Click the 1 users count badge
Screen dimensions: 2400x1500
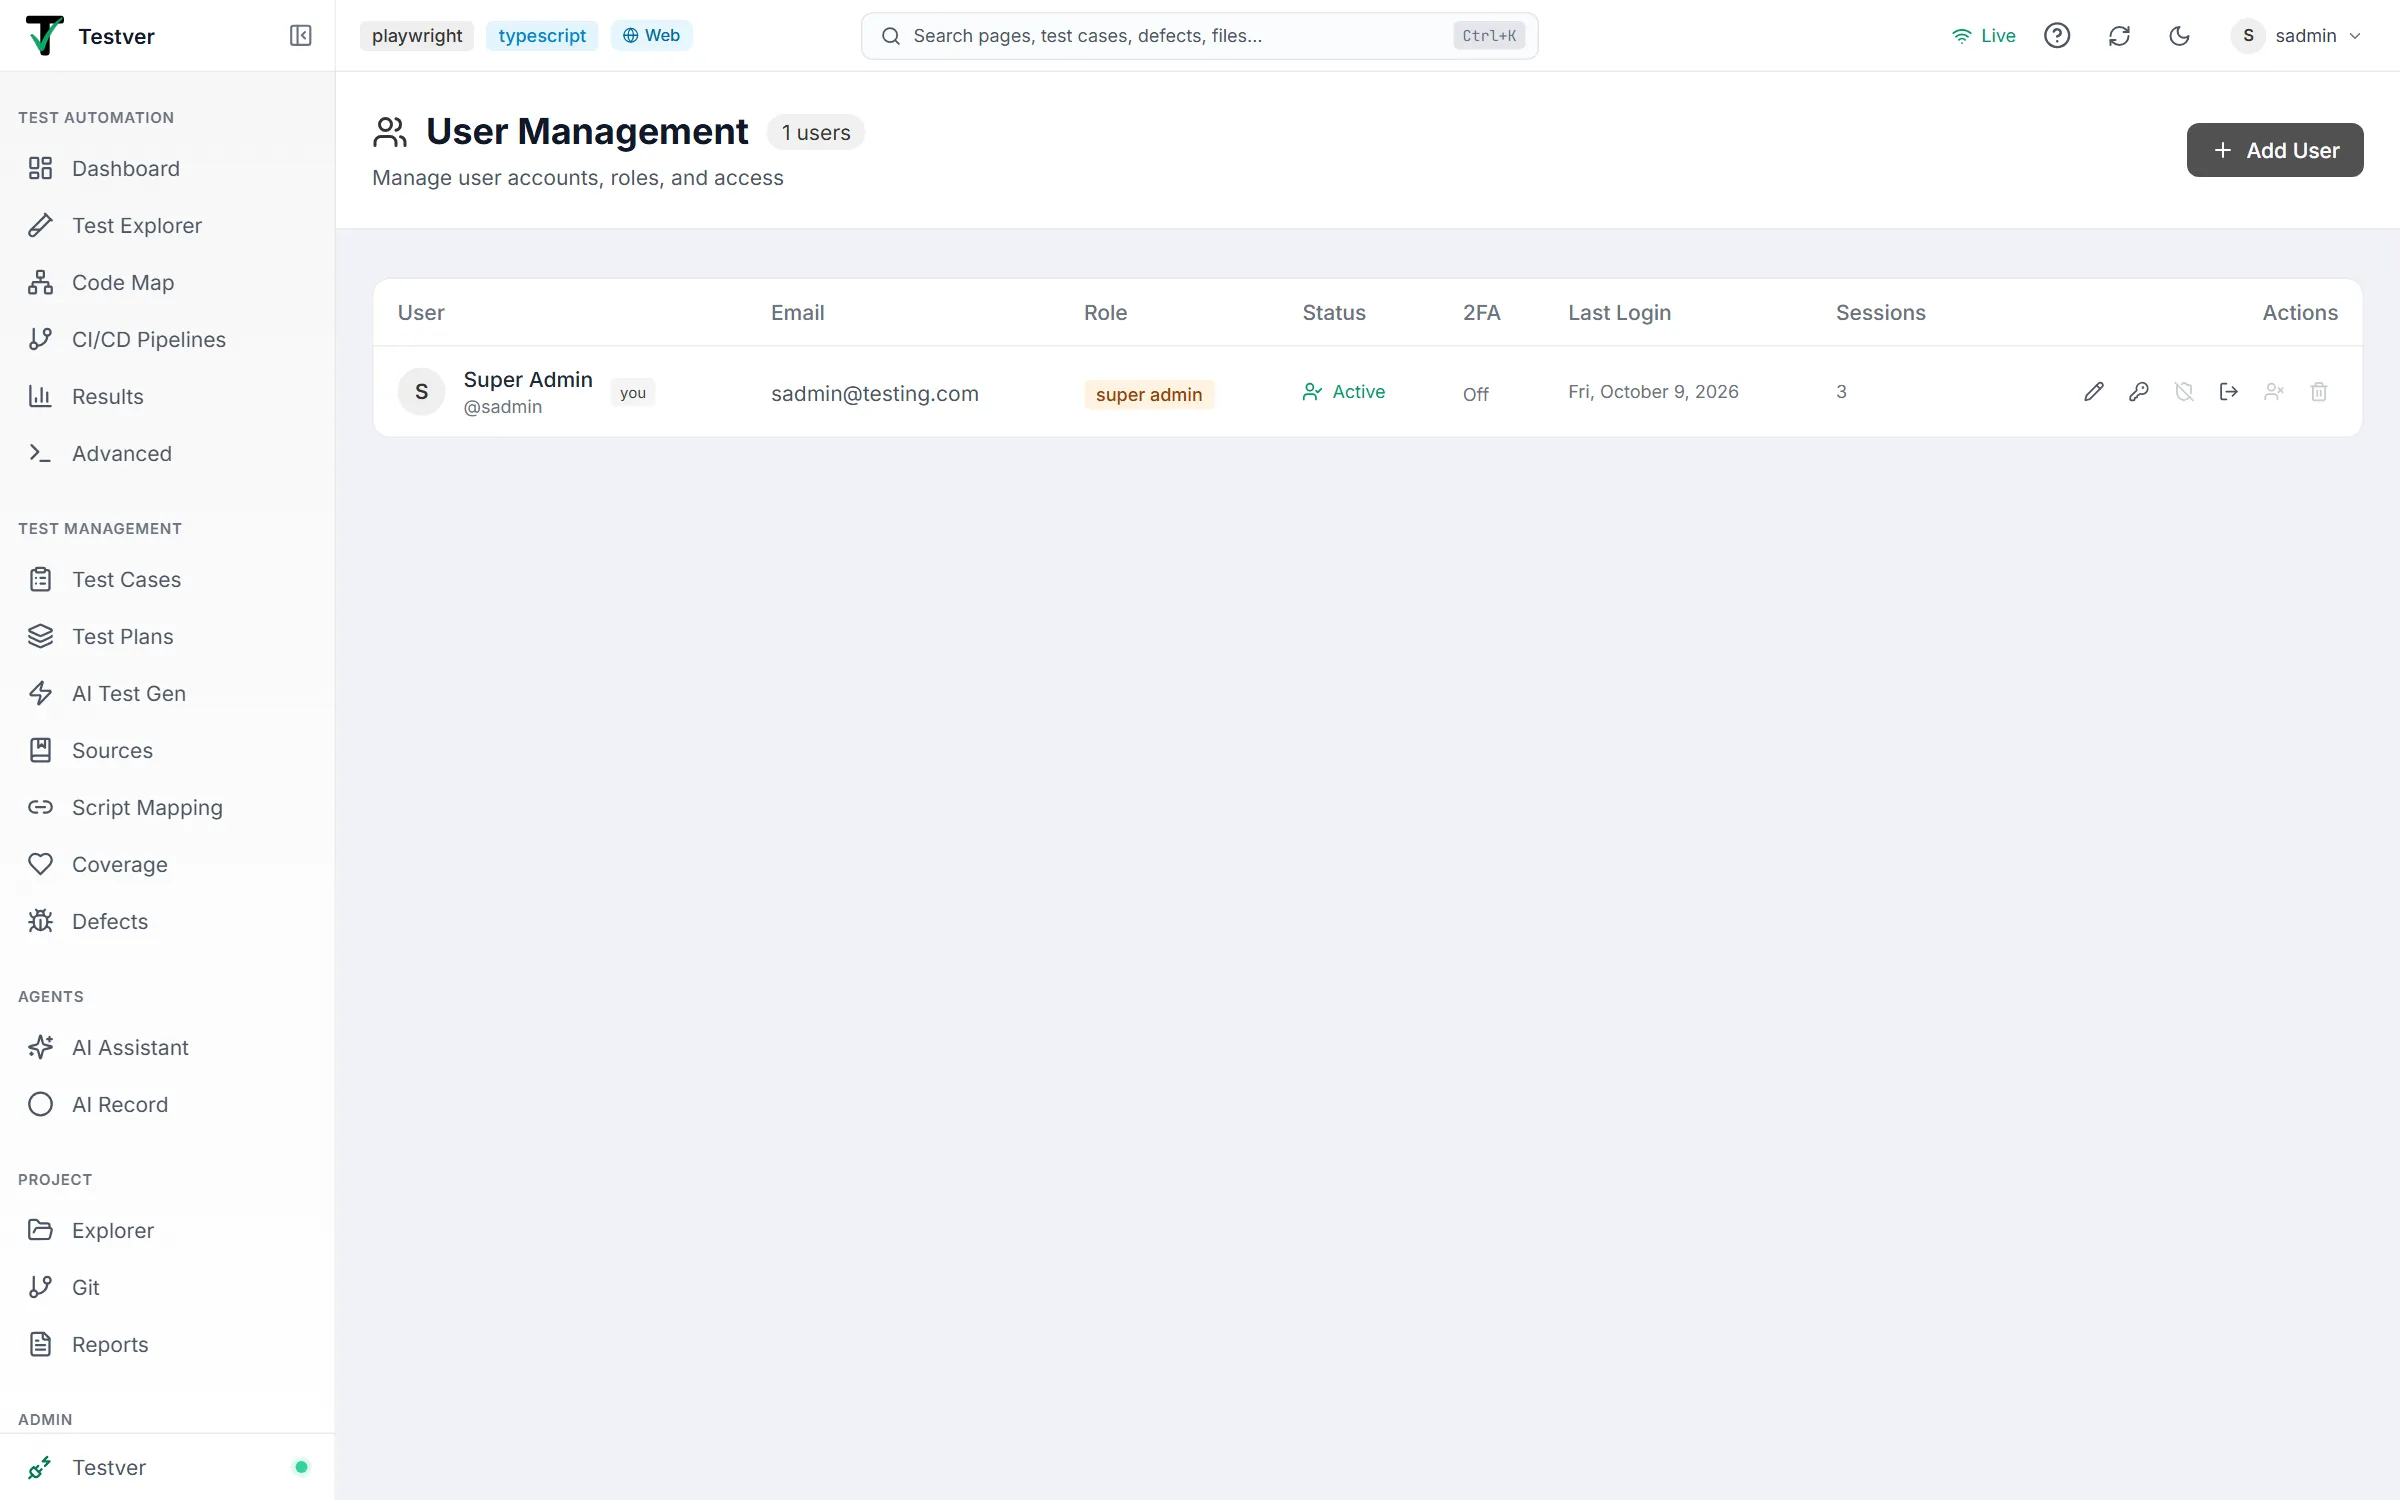pyautogui.click(x=815, y=133)
